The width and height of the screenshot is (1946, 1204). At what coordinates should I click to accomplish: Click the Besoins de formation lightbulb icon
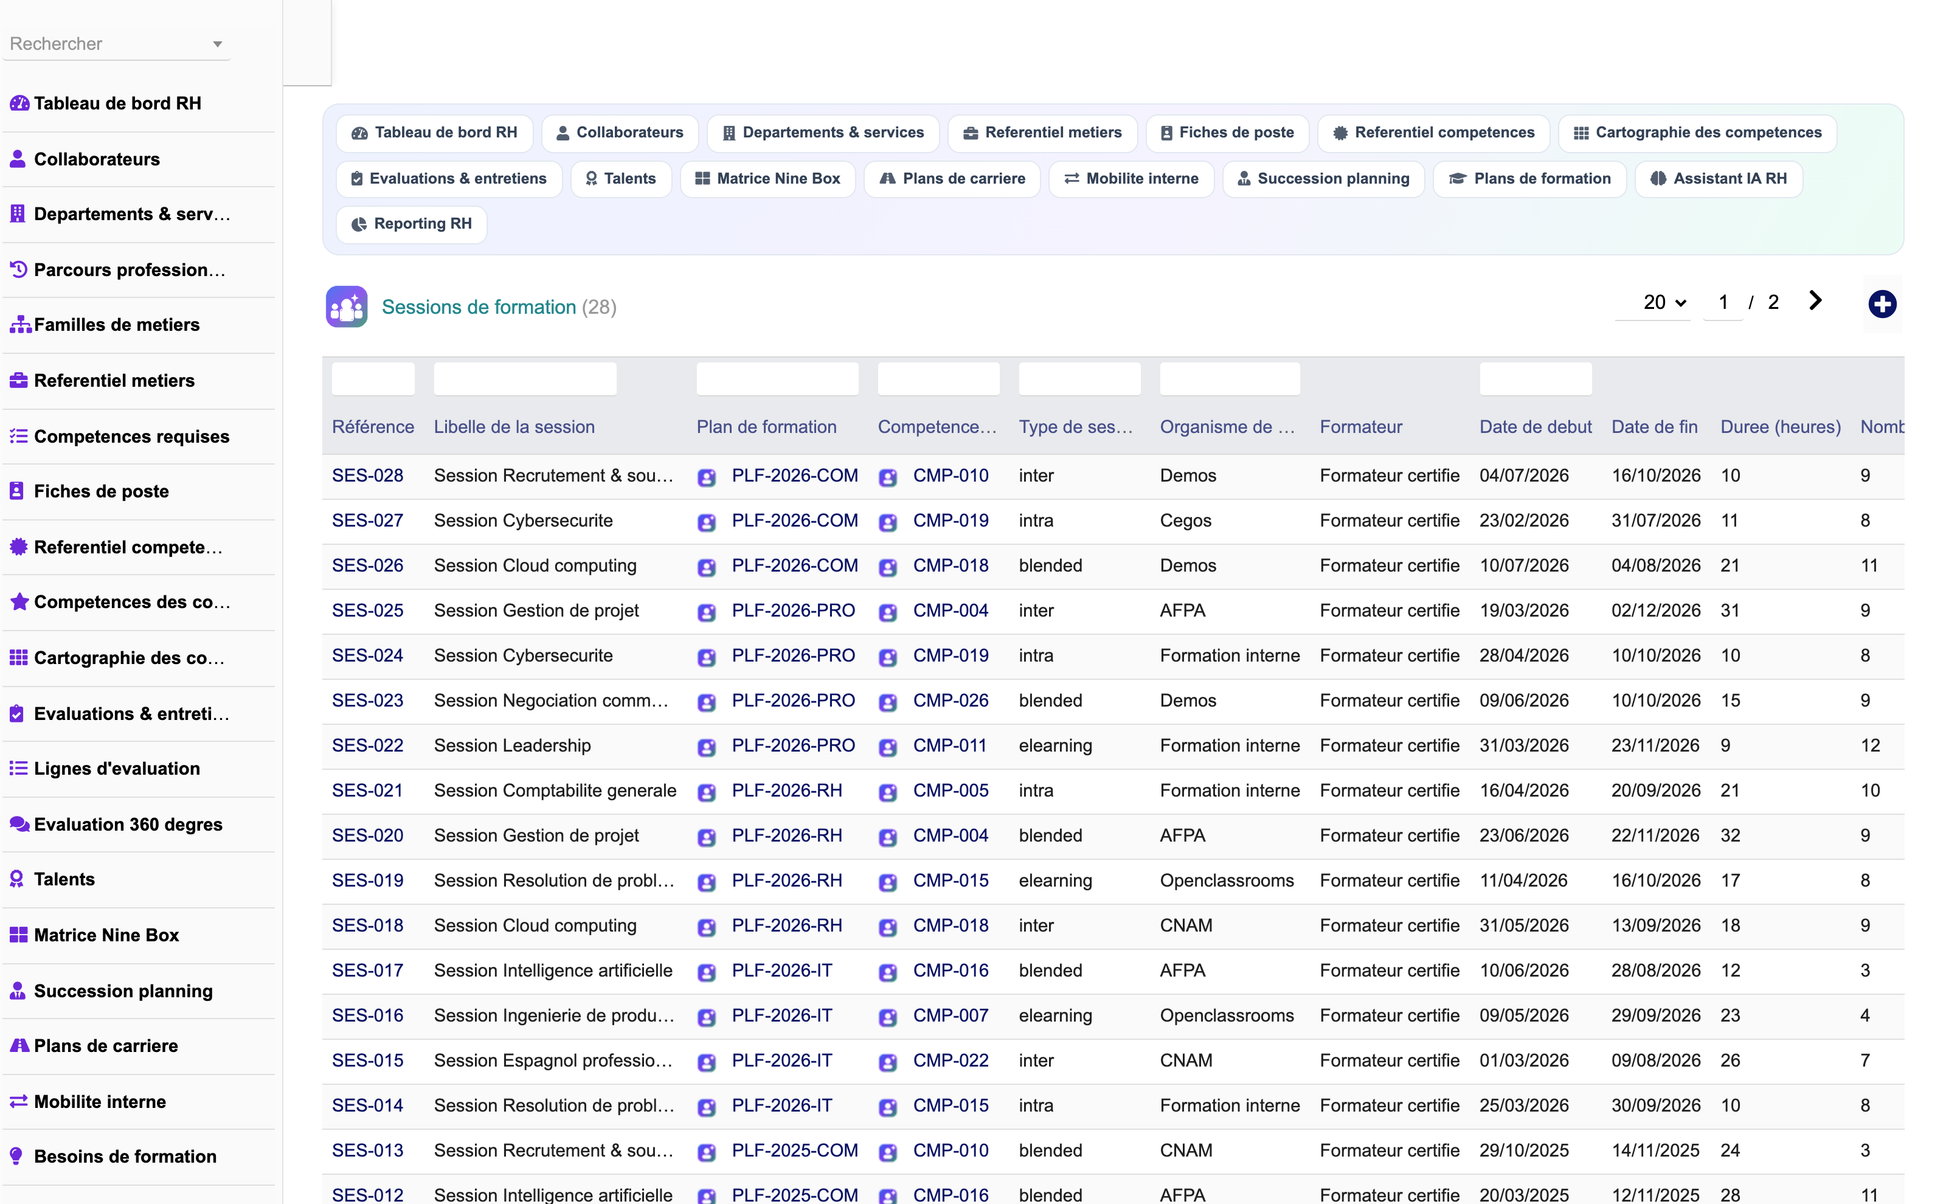click(x=16, y=1156)
